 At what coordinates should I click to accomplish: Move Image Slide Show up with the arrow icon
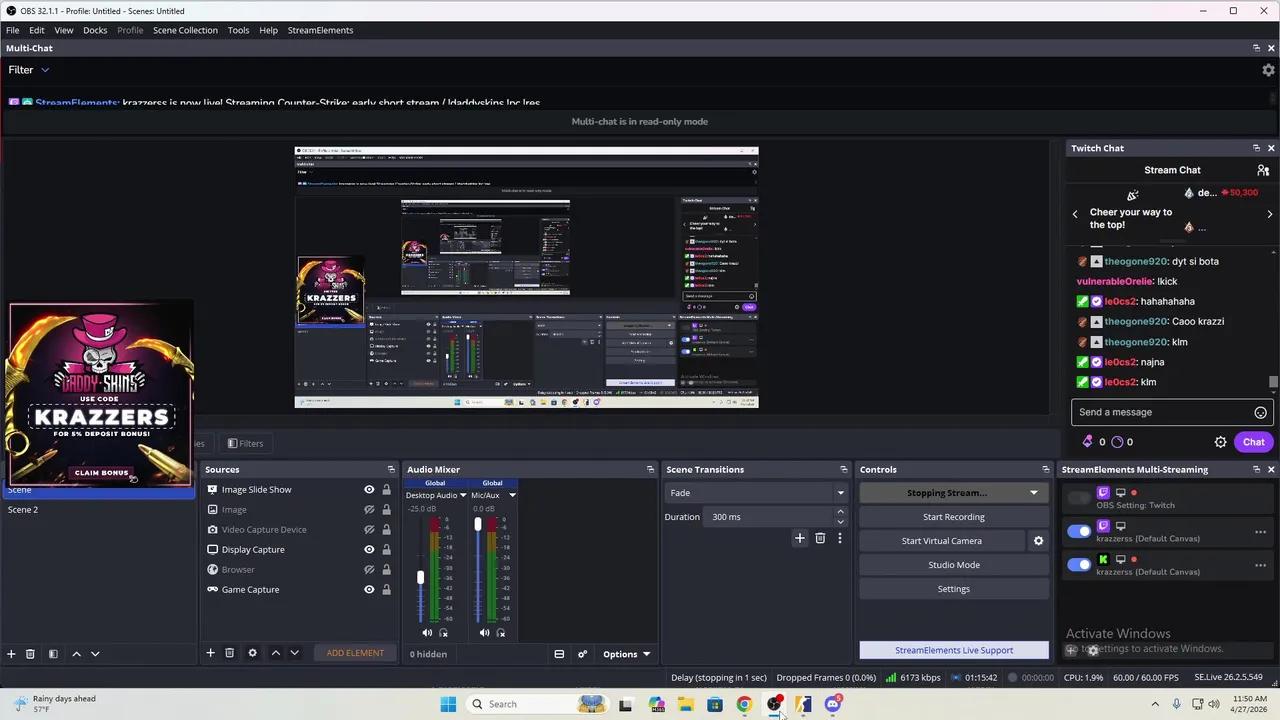point(275,653)
